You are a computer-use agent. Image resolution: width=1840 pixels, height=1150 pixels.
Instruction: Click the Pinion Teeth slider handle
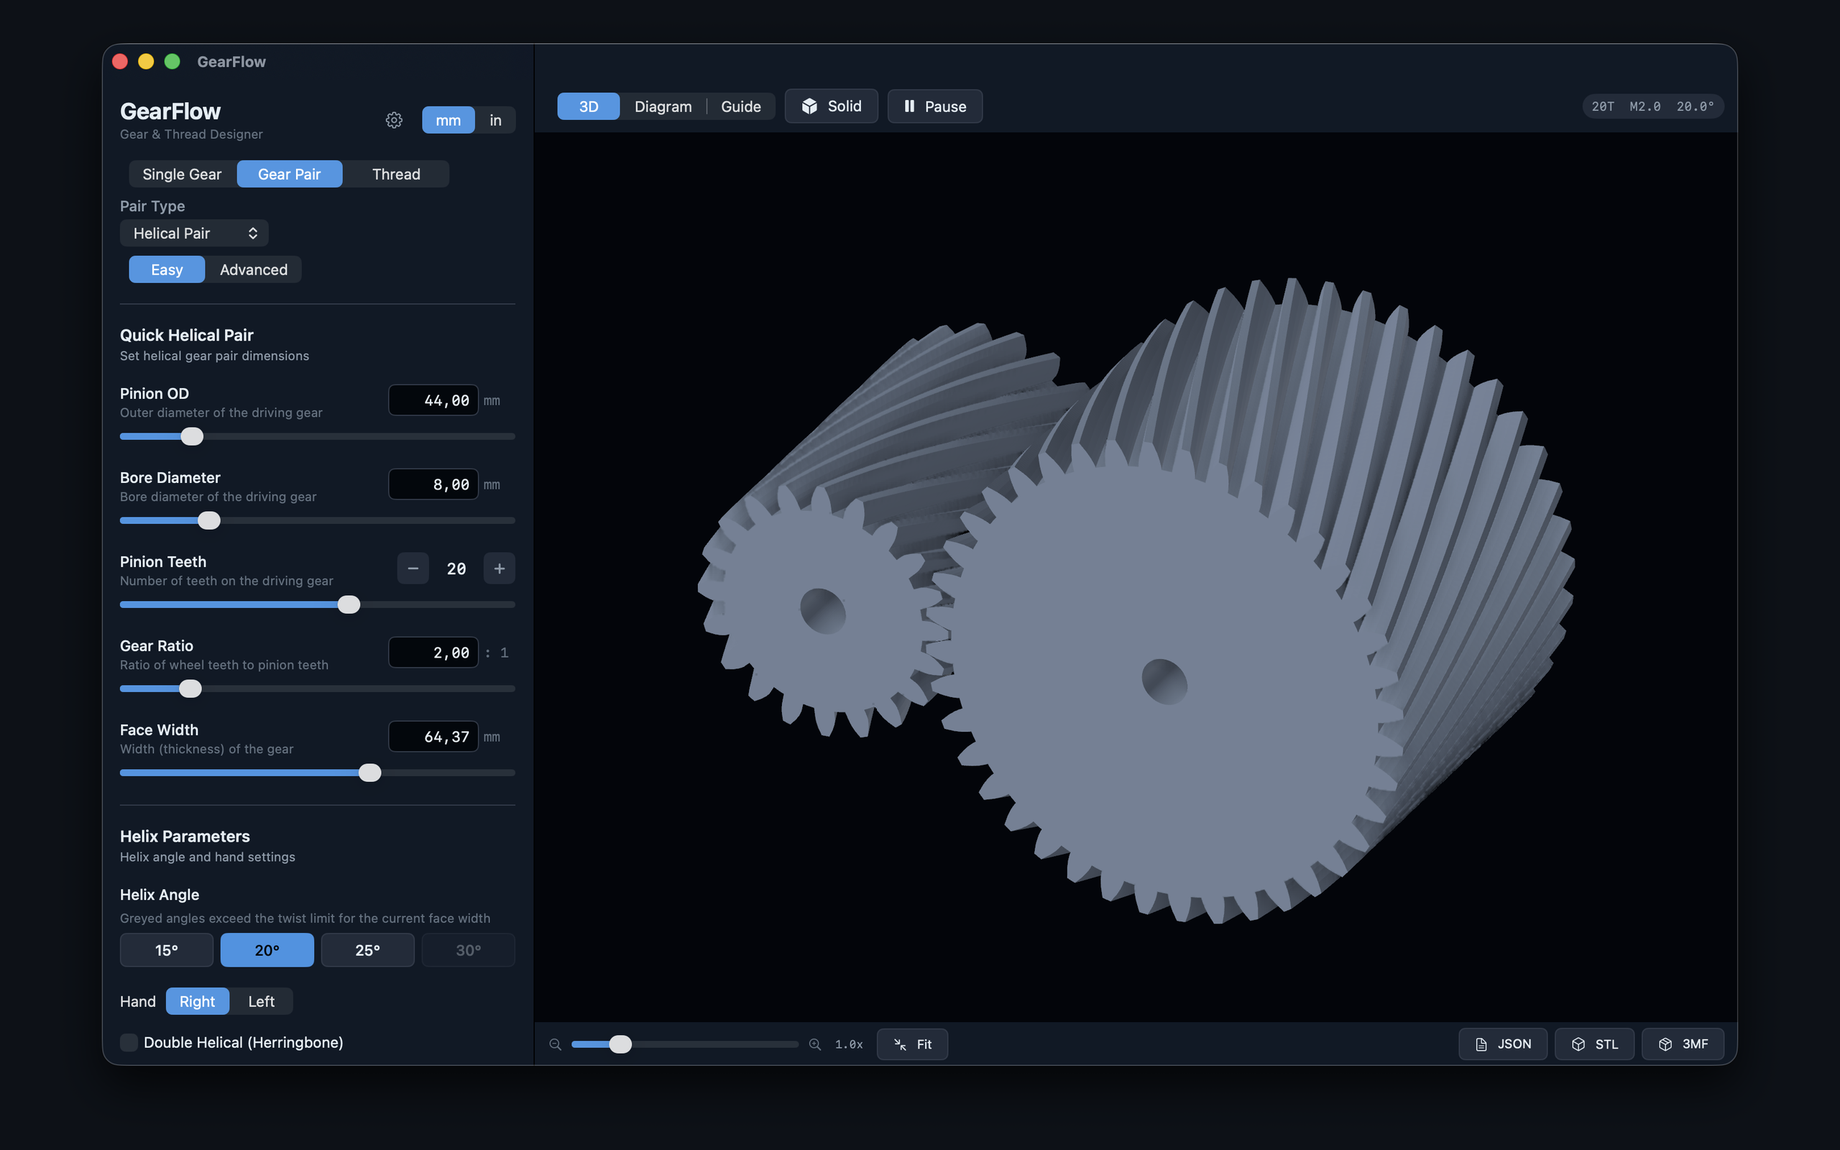349,604
